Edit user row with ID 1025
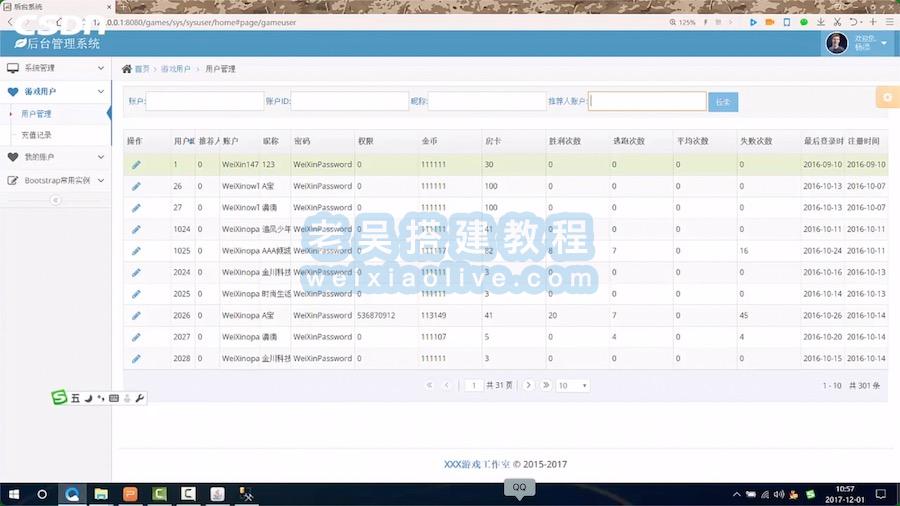This screenshot has width=900, height=506. (136, 251)
